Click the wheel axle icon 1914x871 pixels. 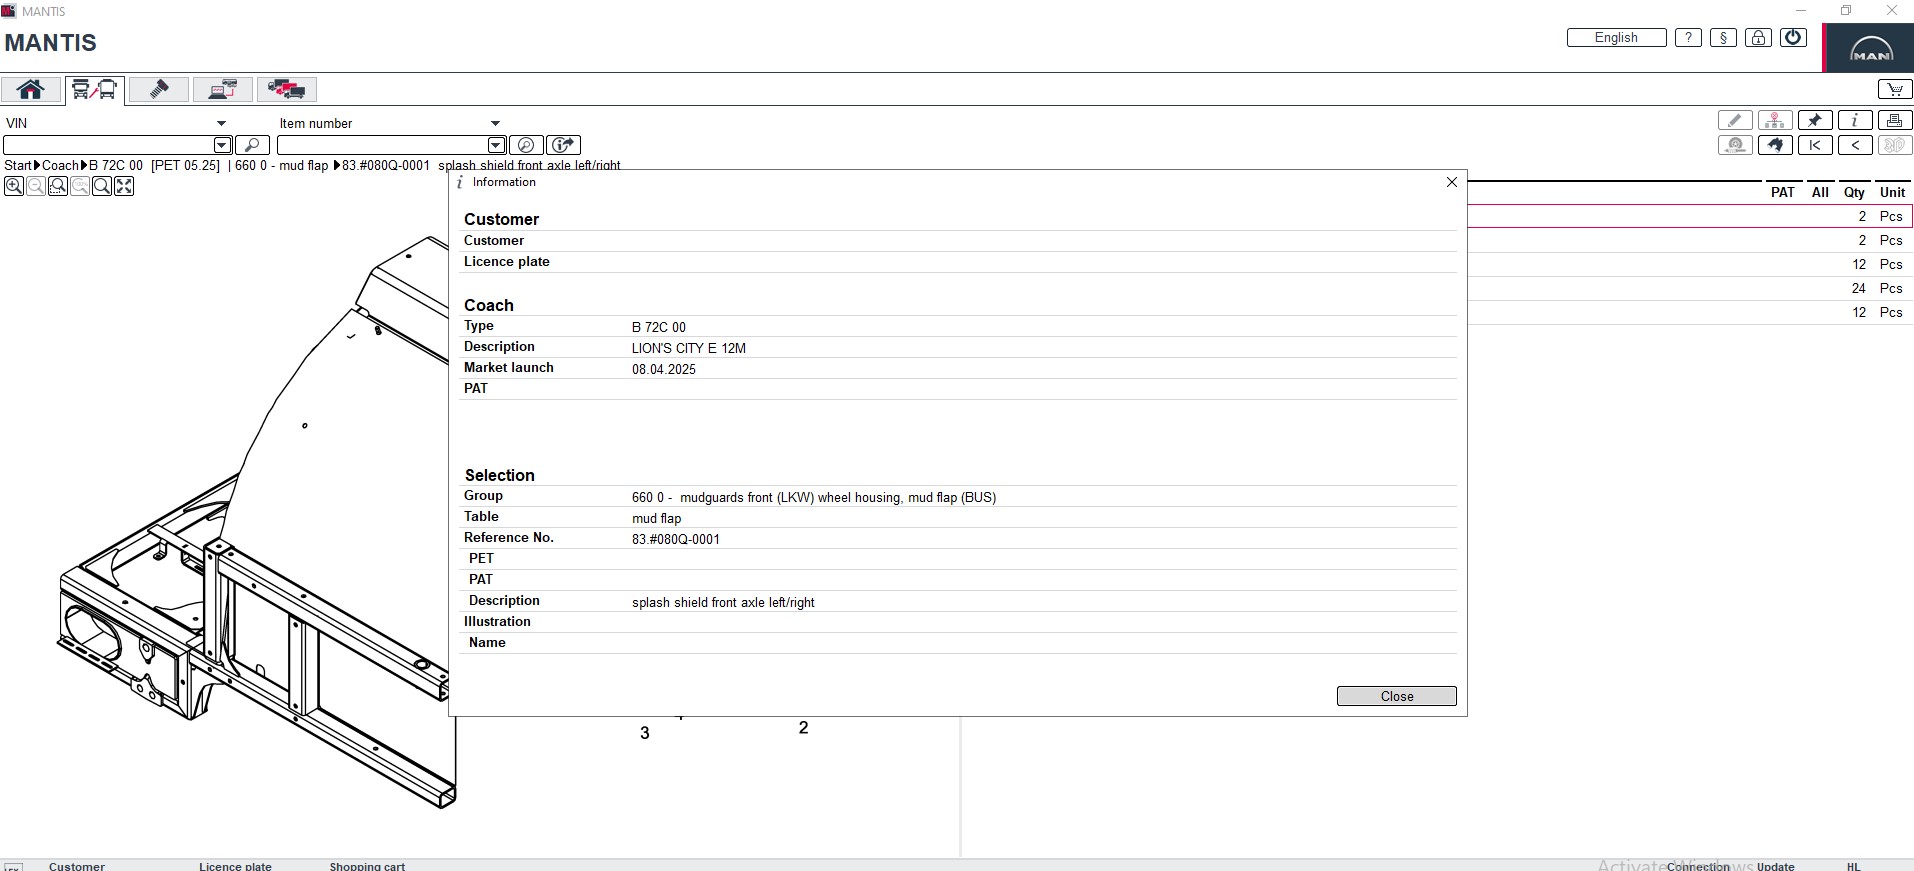tap(1735, 146)
